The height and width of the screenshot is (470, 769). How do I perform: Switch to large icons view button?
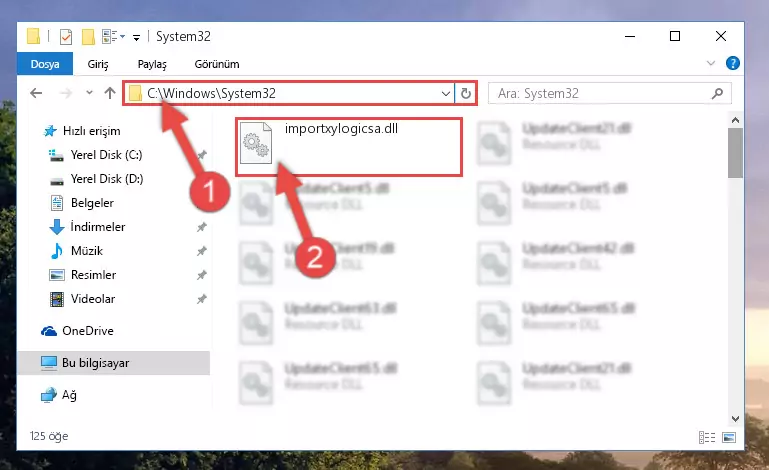point(729,437)
